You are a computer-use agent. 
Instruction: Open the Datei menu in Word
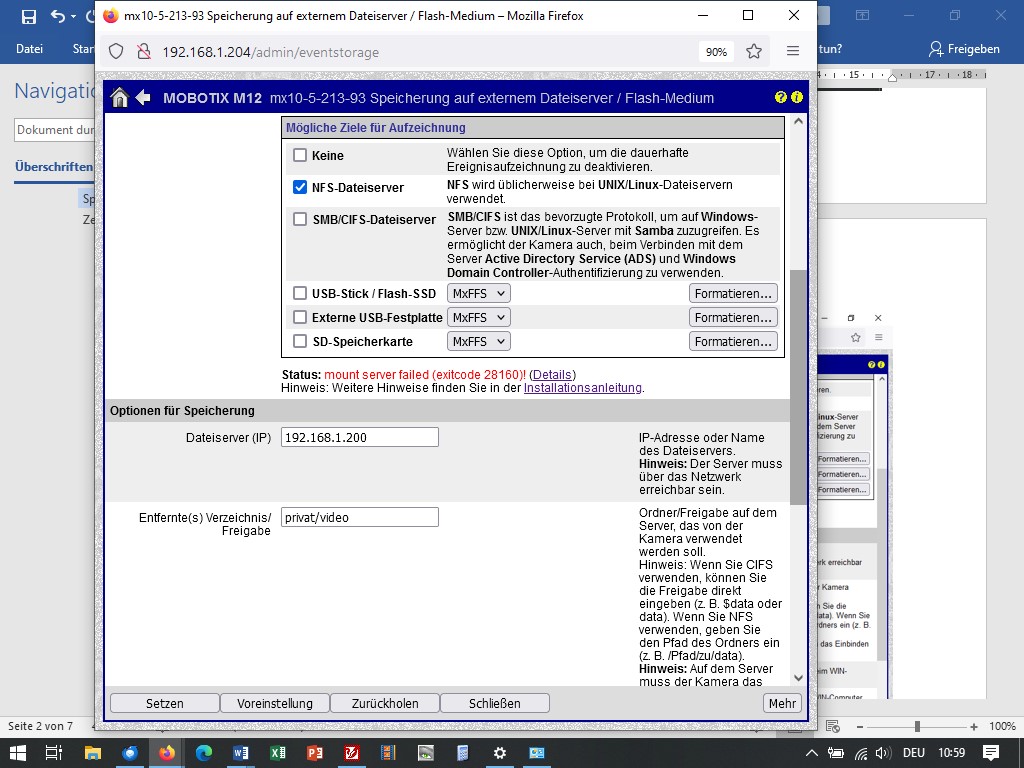[29, 49]
